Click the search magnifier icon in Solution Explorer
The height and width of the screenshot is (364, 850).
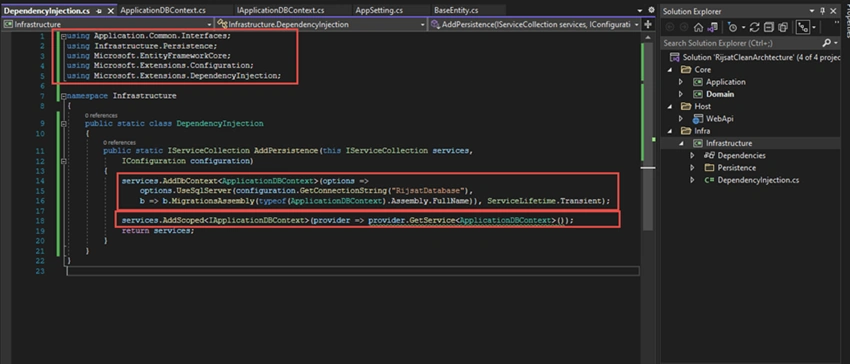point(826,43)
